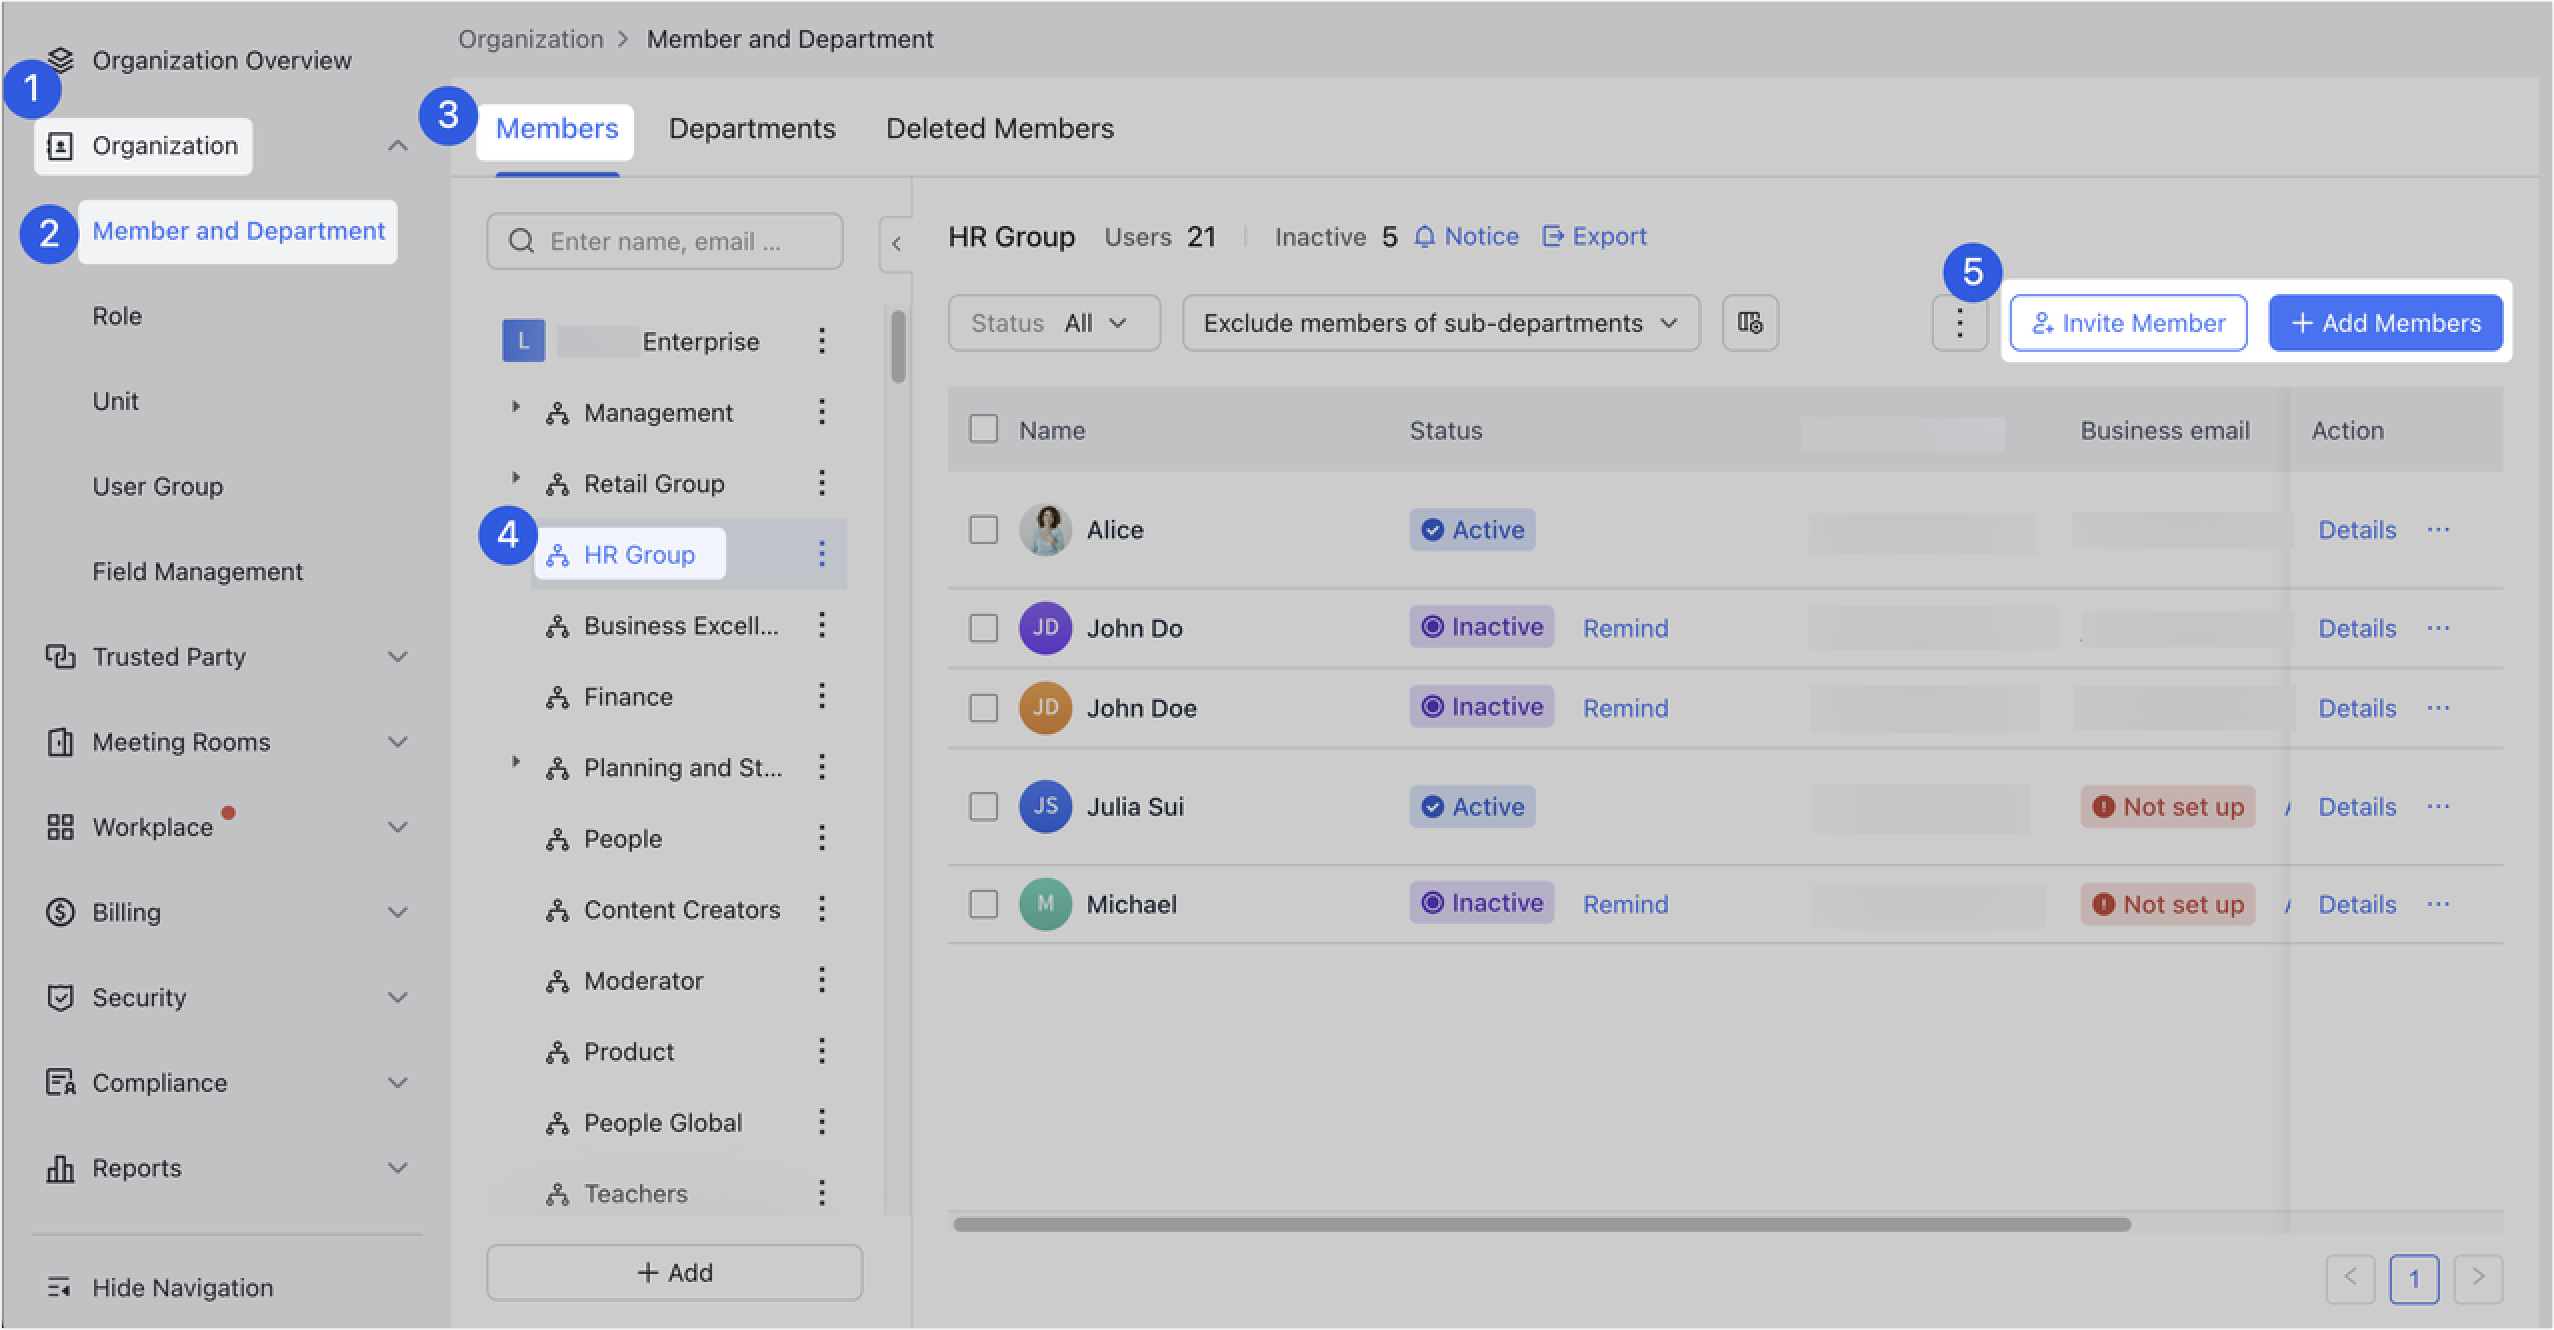Open the column display settings icon

[1749, 322]
